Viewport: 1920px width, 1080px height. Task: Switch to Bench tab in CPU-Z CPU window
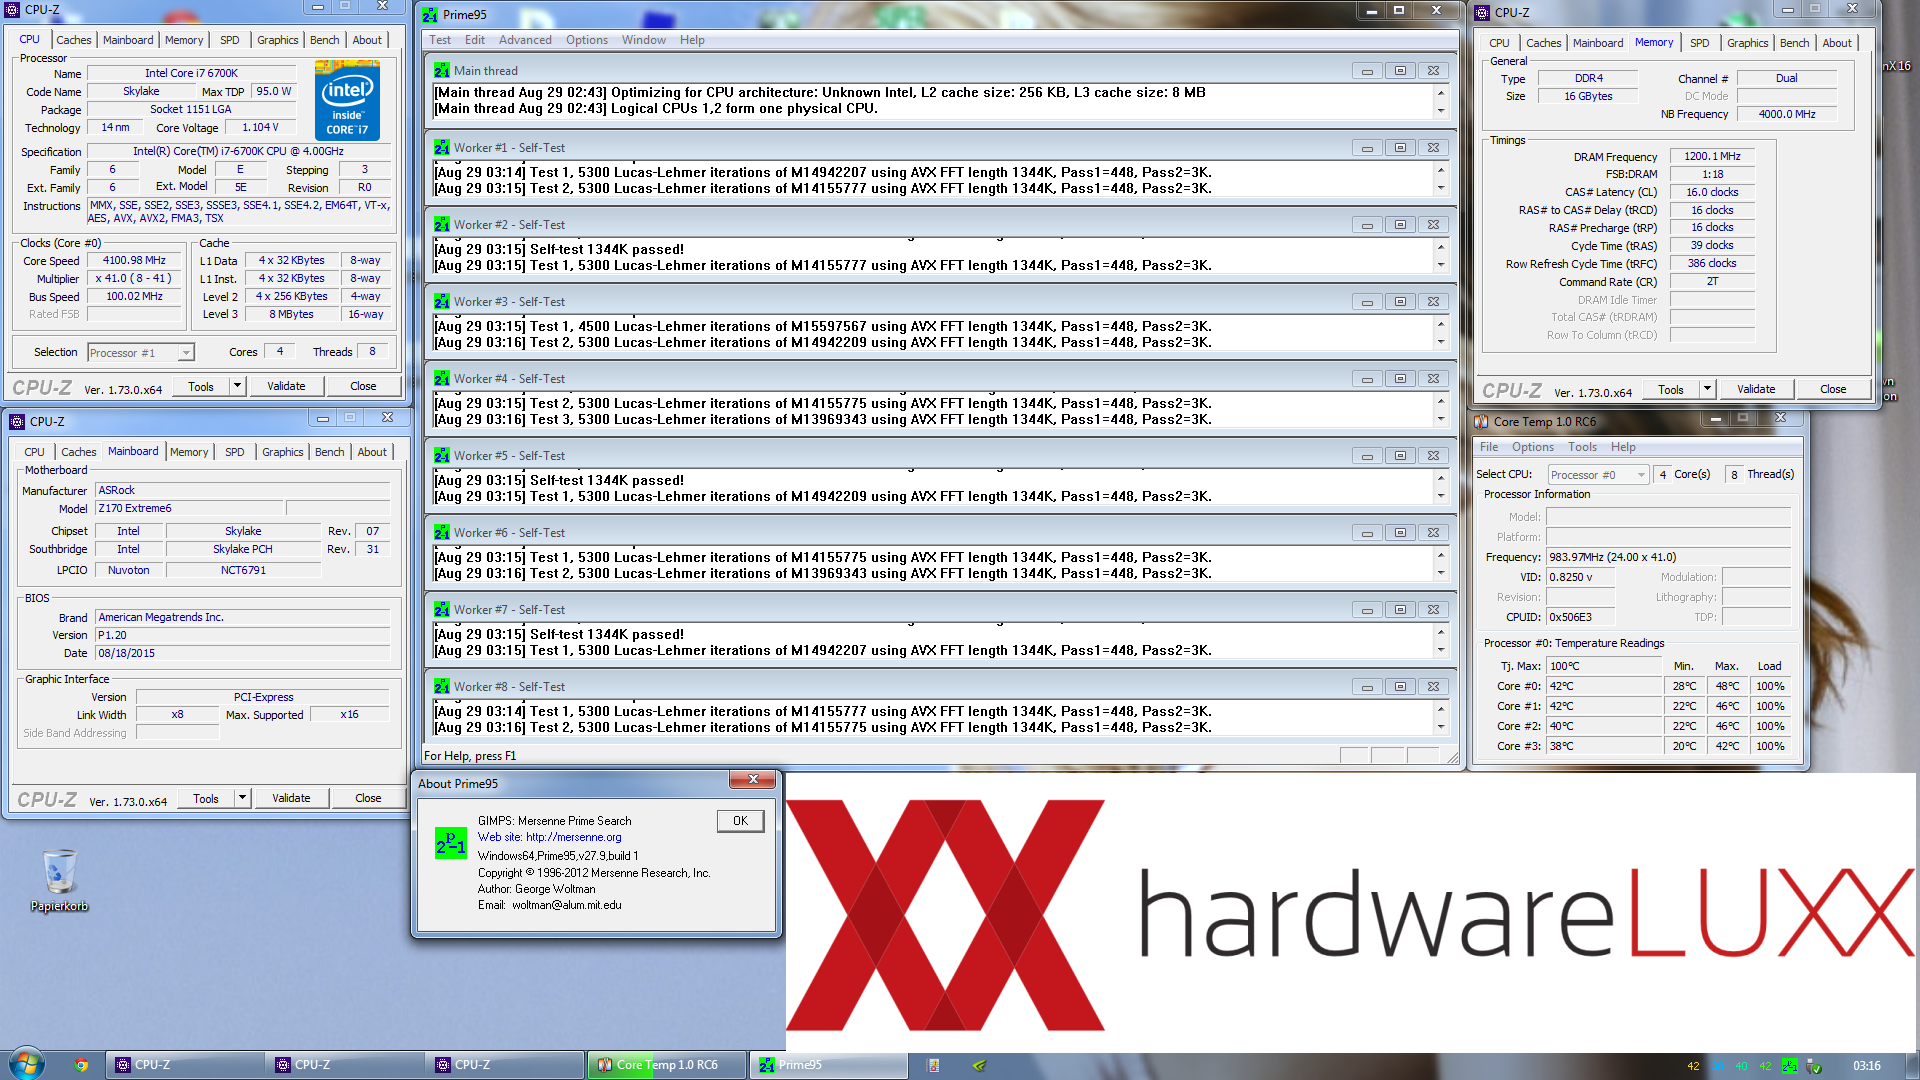324,40
